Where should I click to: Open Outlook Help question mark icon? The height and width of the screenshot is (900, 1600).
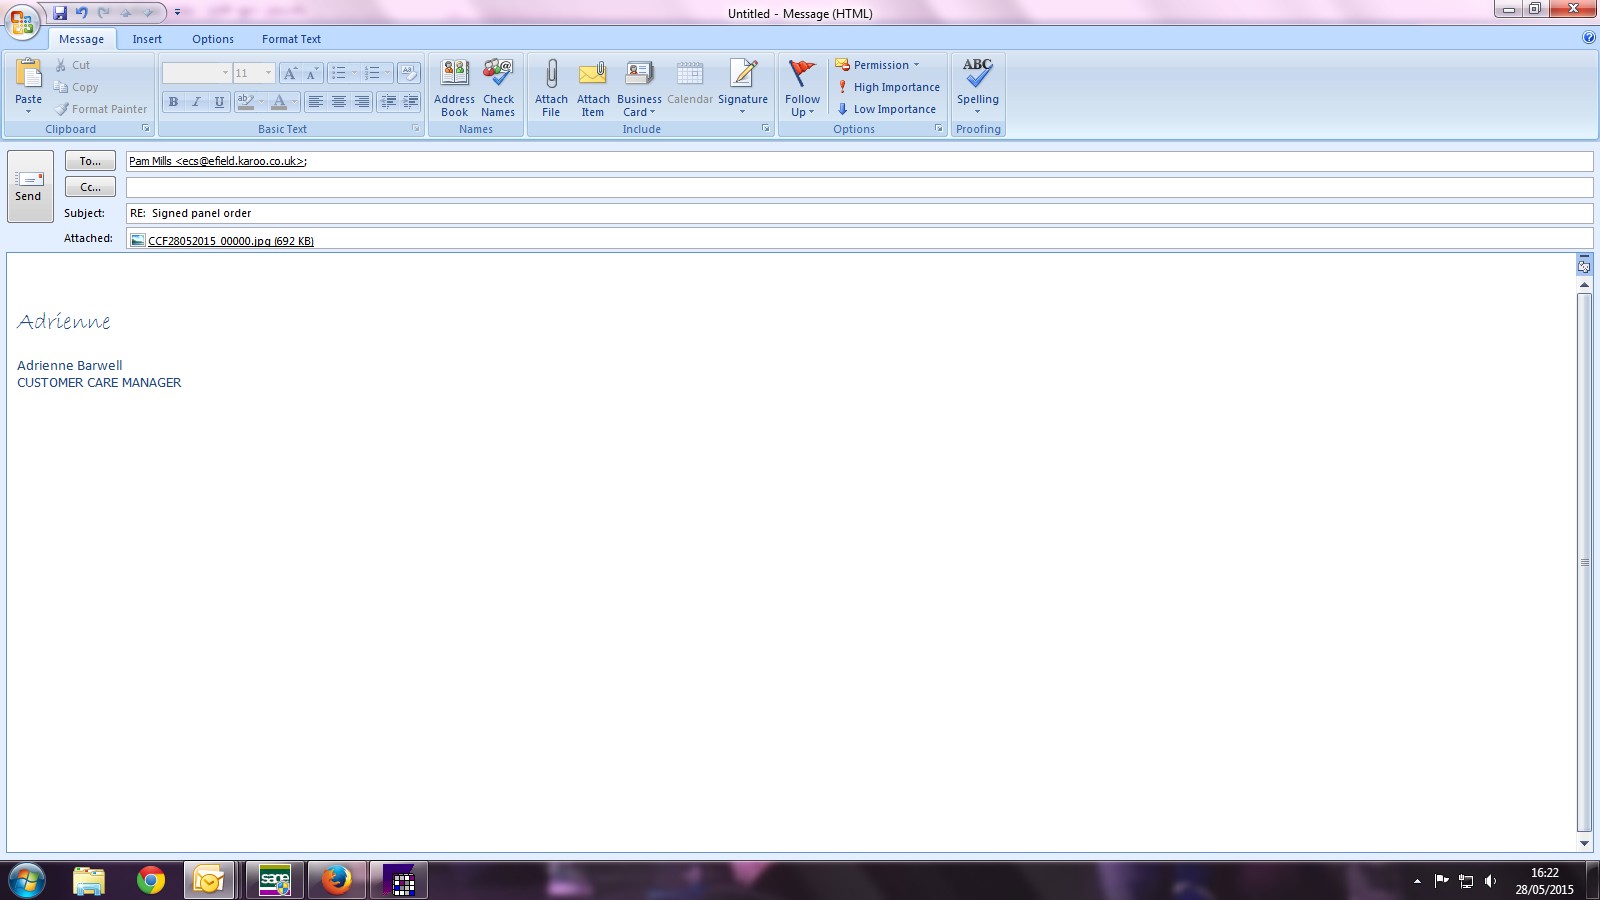pos(1588,38)
